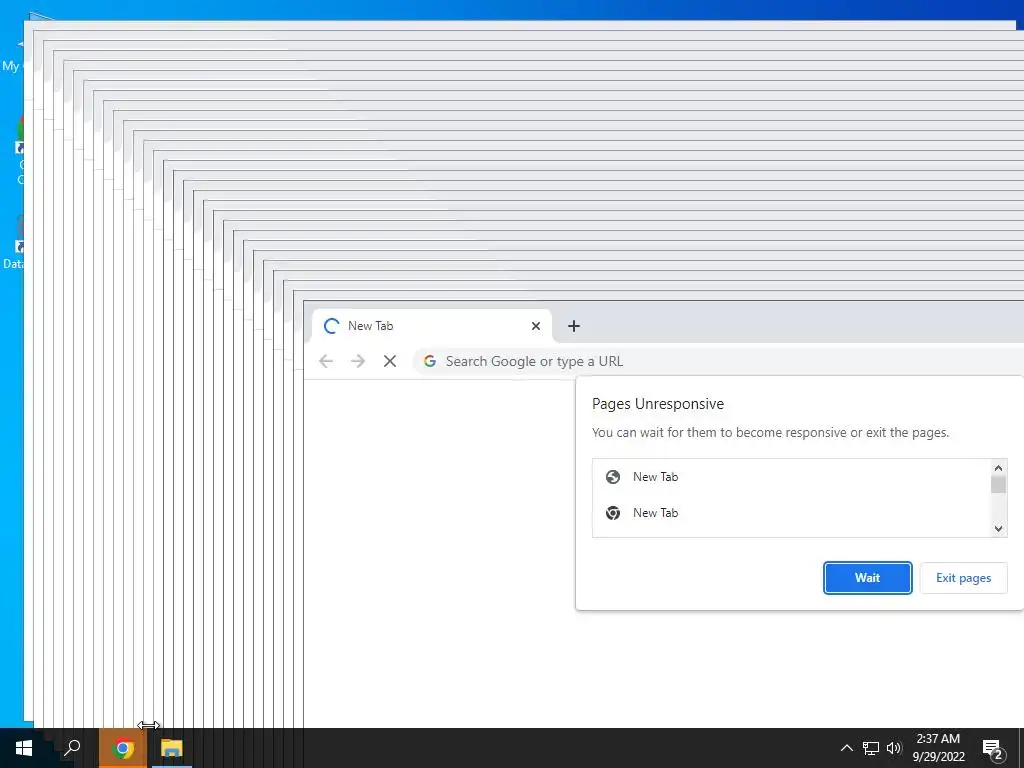
Task: Click the Chrome icon on the taskbar
Action: [x=123, y=748]
